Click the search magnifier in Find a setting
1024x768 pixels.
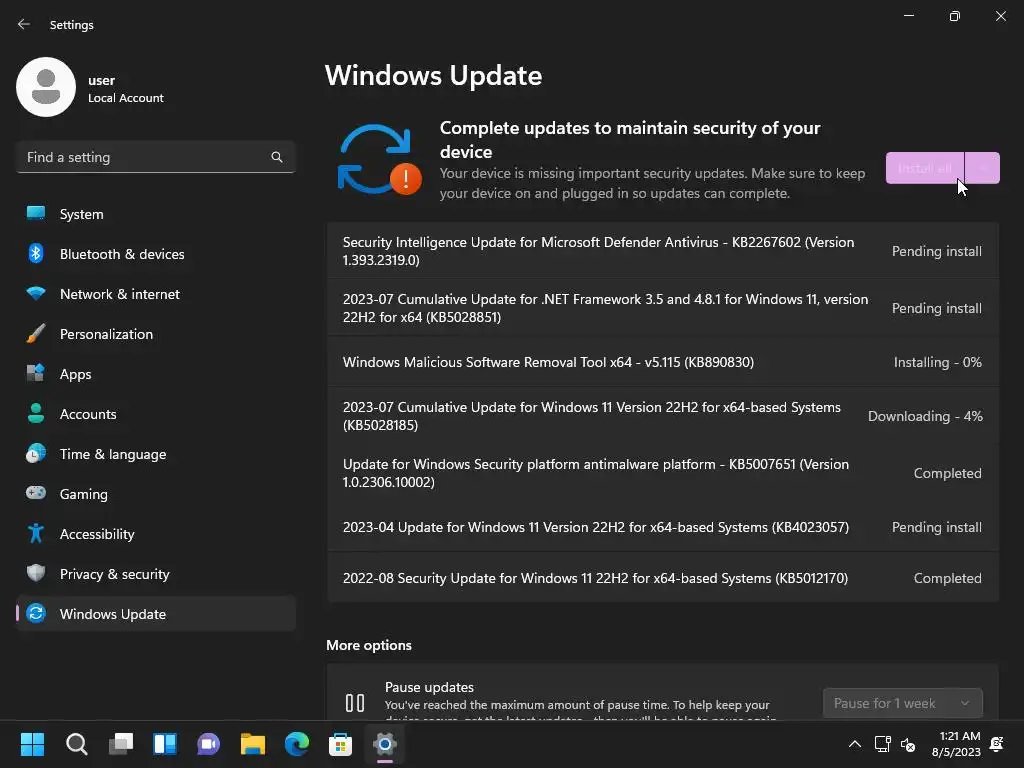(x=277, y=157)
